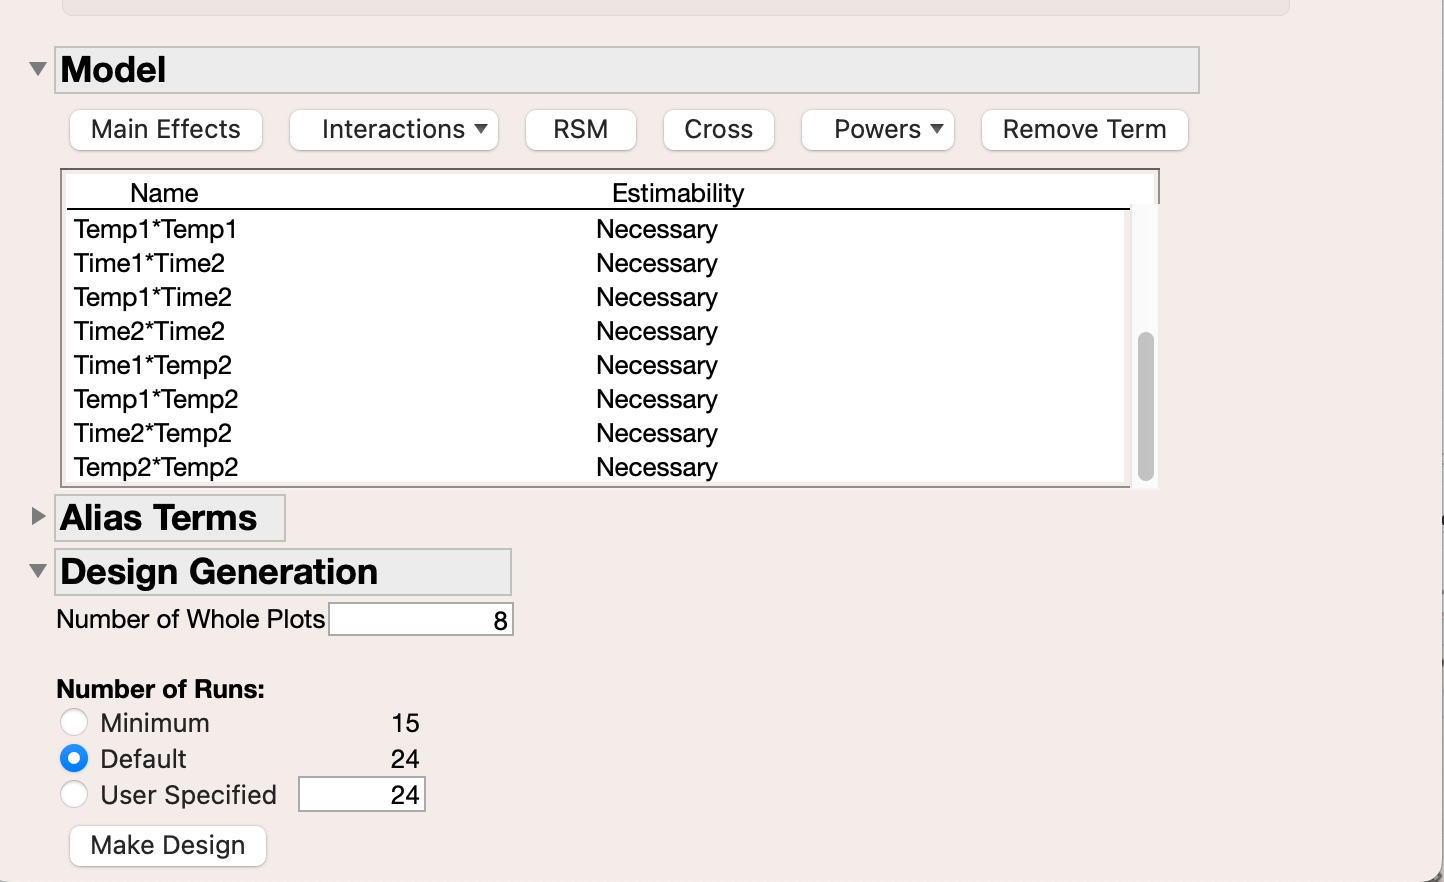Open the Interactions dropdown
This screenshot has width=1444, height=882.
click(x=393, y=129)
